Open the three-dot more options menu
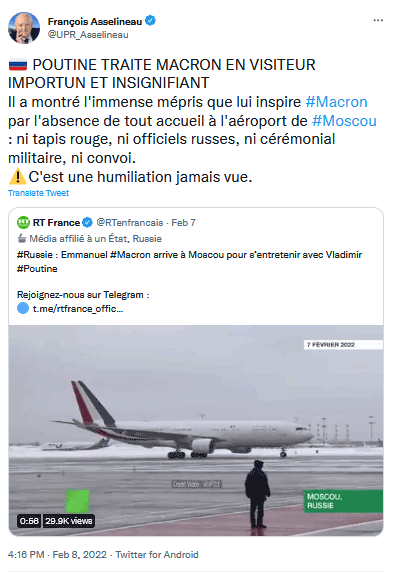The width and height of the screenshot is (393, 573). (378, 20)
